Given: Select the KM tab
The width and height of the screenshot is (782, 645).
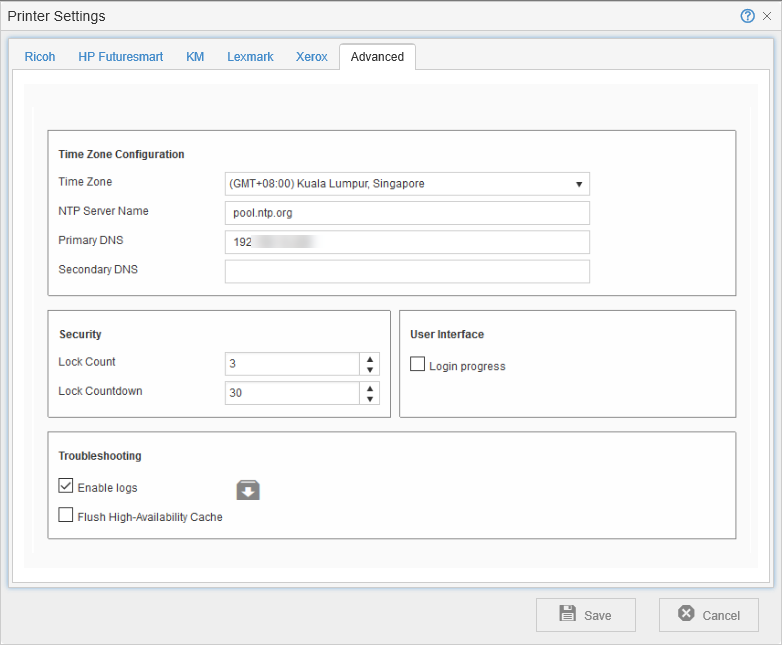Looking at the screenshot, I should click(195, 57).
